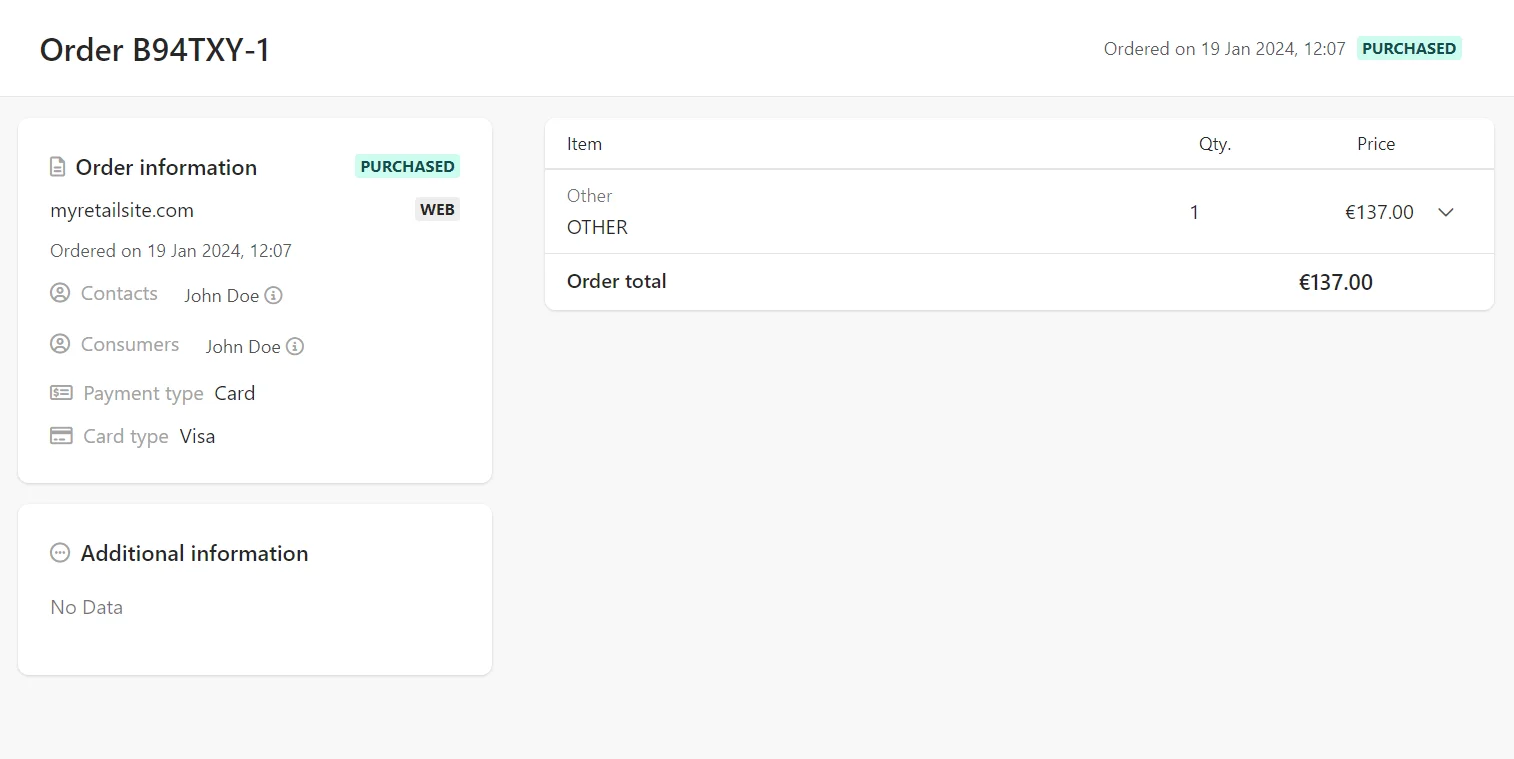Viewport: 1514px width, 759px height.
Task: Click the order date in Order information card
Action: [171, 251]
